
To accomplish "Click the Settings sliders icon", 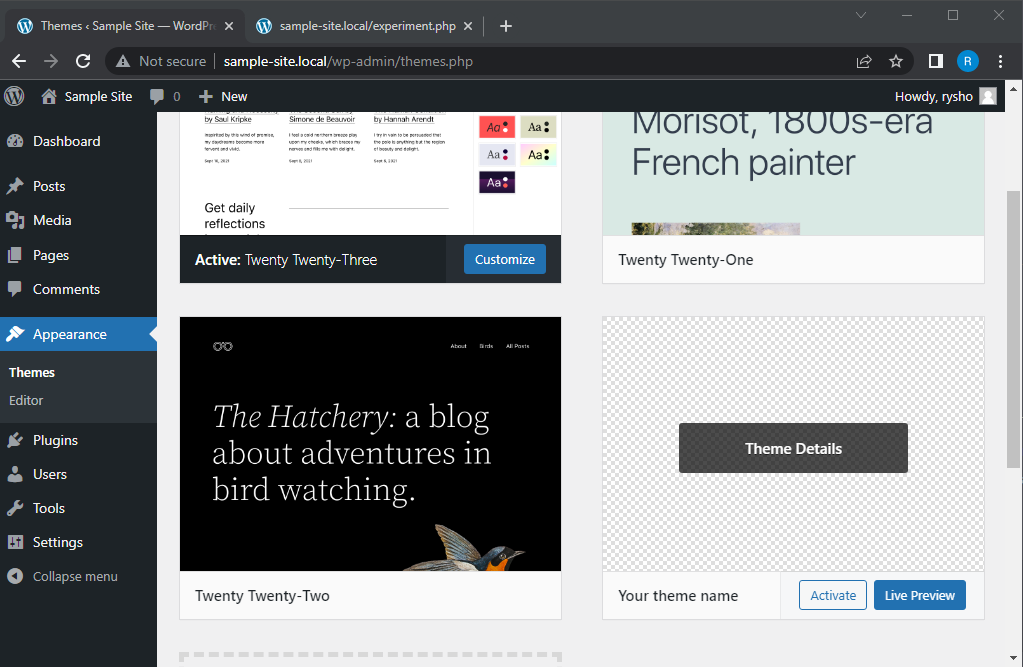I will (x=15, y=542).
